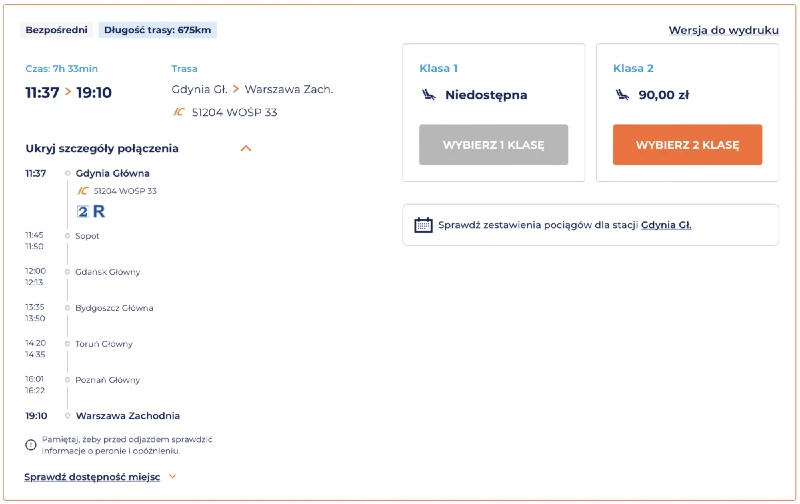800x504 pixels.
Task: Hide details via 'Ukryj szczegóły połączenia'
Action: click(x=102, y=149)
